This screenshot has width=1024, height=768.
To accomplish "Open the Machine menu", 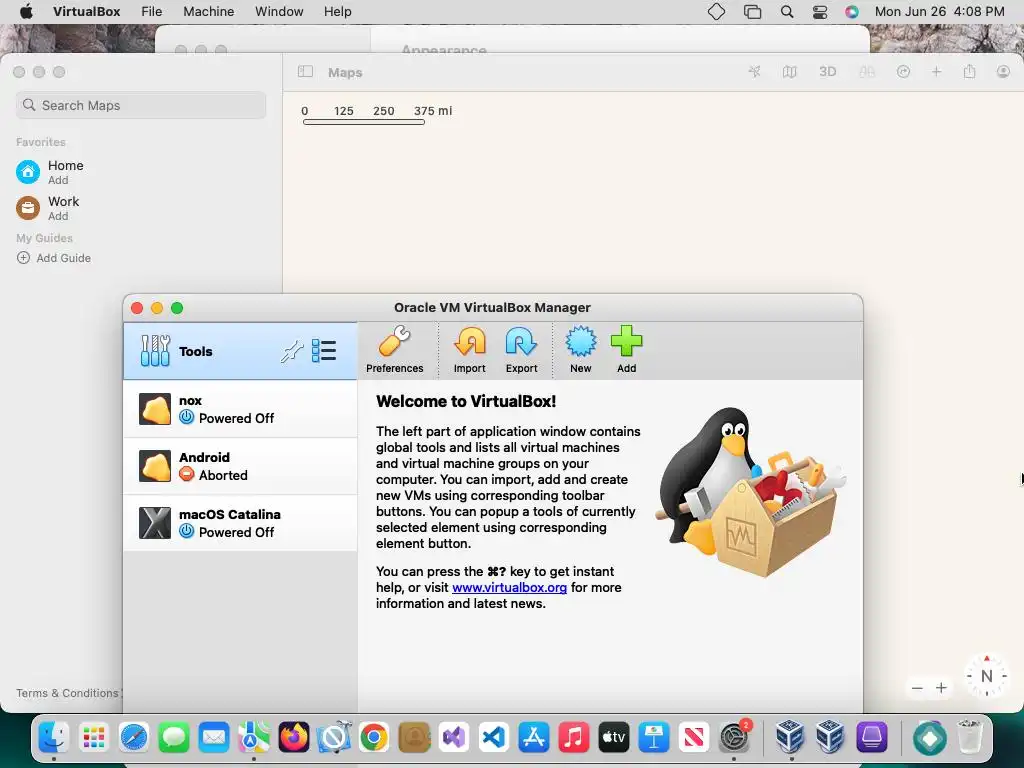I will [208, 12].
